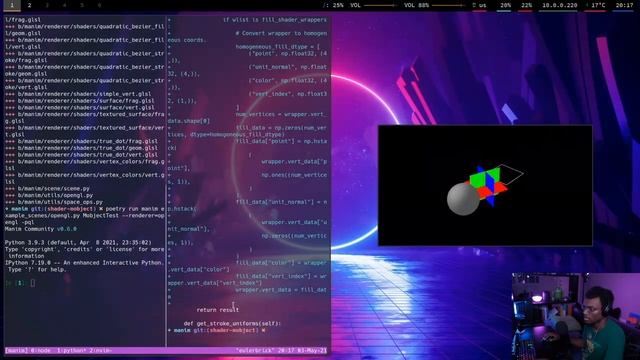Switch to workspace 6 in the top bar
The image size is (640, 360).
click(x=100, y=5)
